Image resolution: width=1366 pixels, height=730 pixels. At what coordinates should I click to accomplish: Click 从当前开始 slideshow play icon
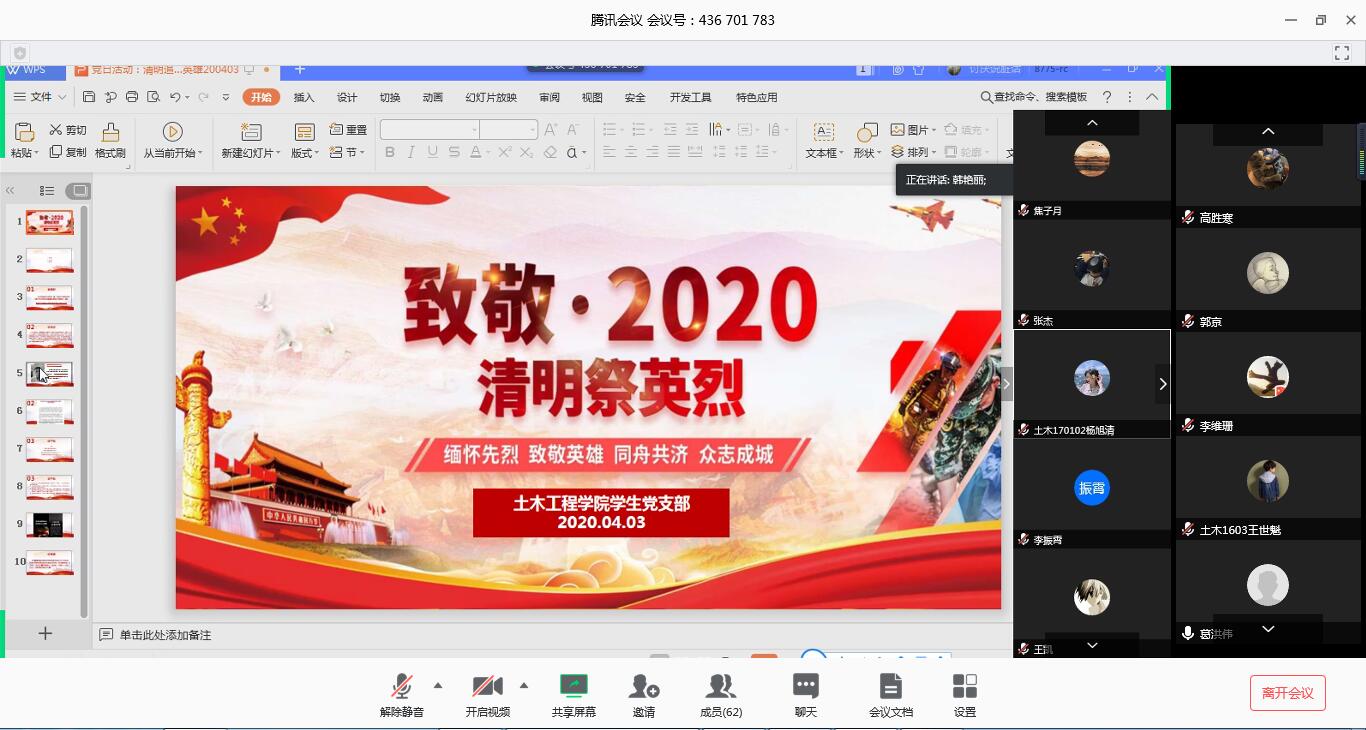(172, 133)
